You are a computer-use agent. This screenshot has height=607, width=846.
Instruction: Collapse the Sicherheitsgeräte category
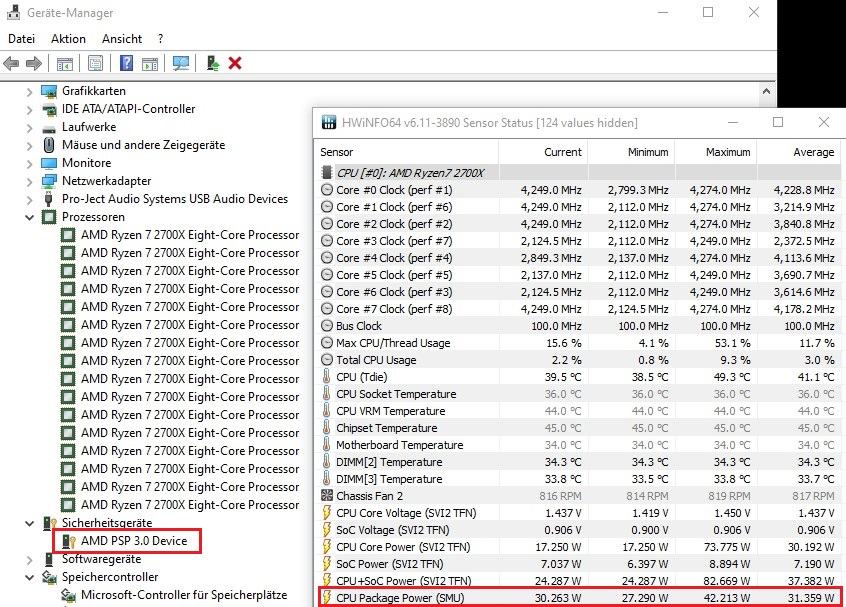click(30, 523)
